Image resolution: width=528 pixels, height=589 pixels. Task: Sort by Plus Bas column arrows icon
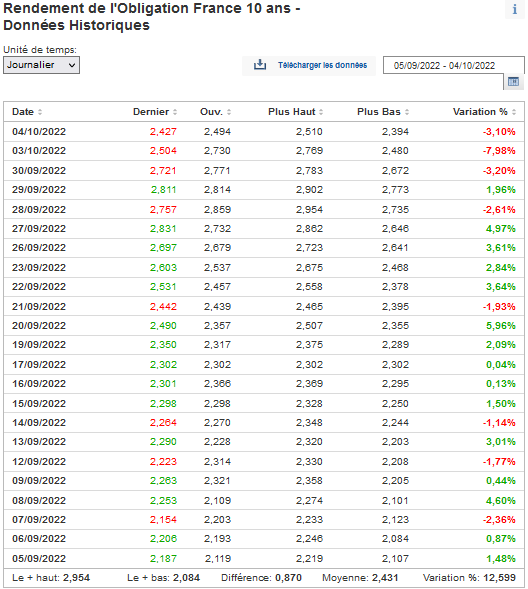pos(407,112)
